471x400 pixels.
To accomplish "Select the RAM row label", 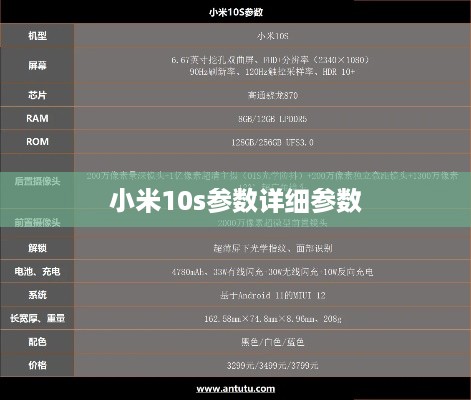I will coord(37,118).
